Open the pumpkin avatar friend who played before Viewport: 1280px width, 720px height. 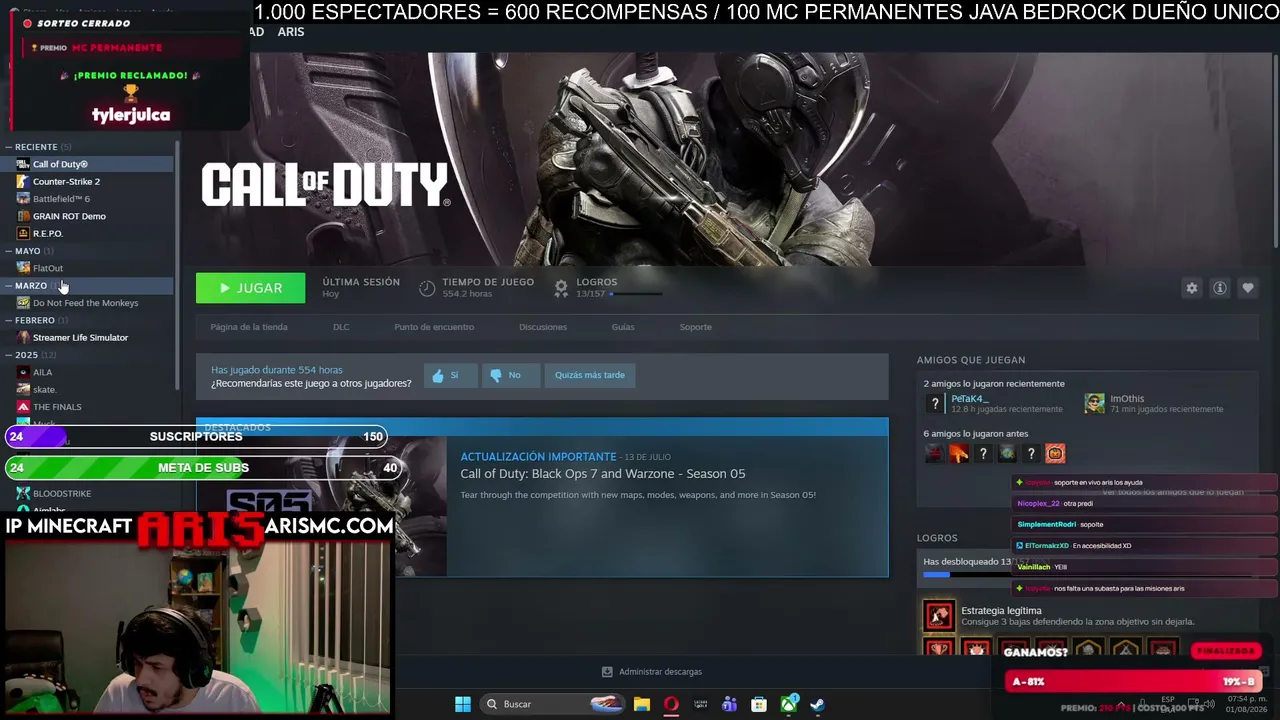pos(1055,454)
